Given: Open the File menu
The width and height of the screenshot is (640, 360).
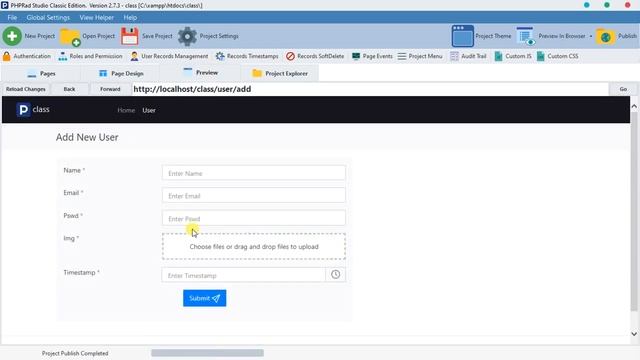Looking at the screenshot, I should click(x=12, y=18).
